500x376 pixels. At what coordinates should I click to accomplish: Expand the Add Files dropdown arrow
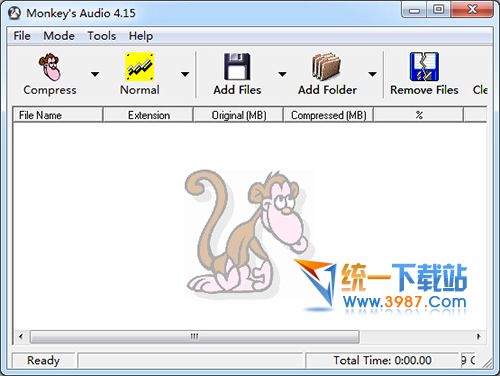[282, 74]
